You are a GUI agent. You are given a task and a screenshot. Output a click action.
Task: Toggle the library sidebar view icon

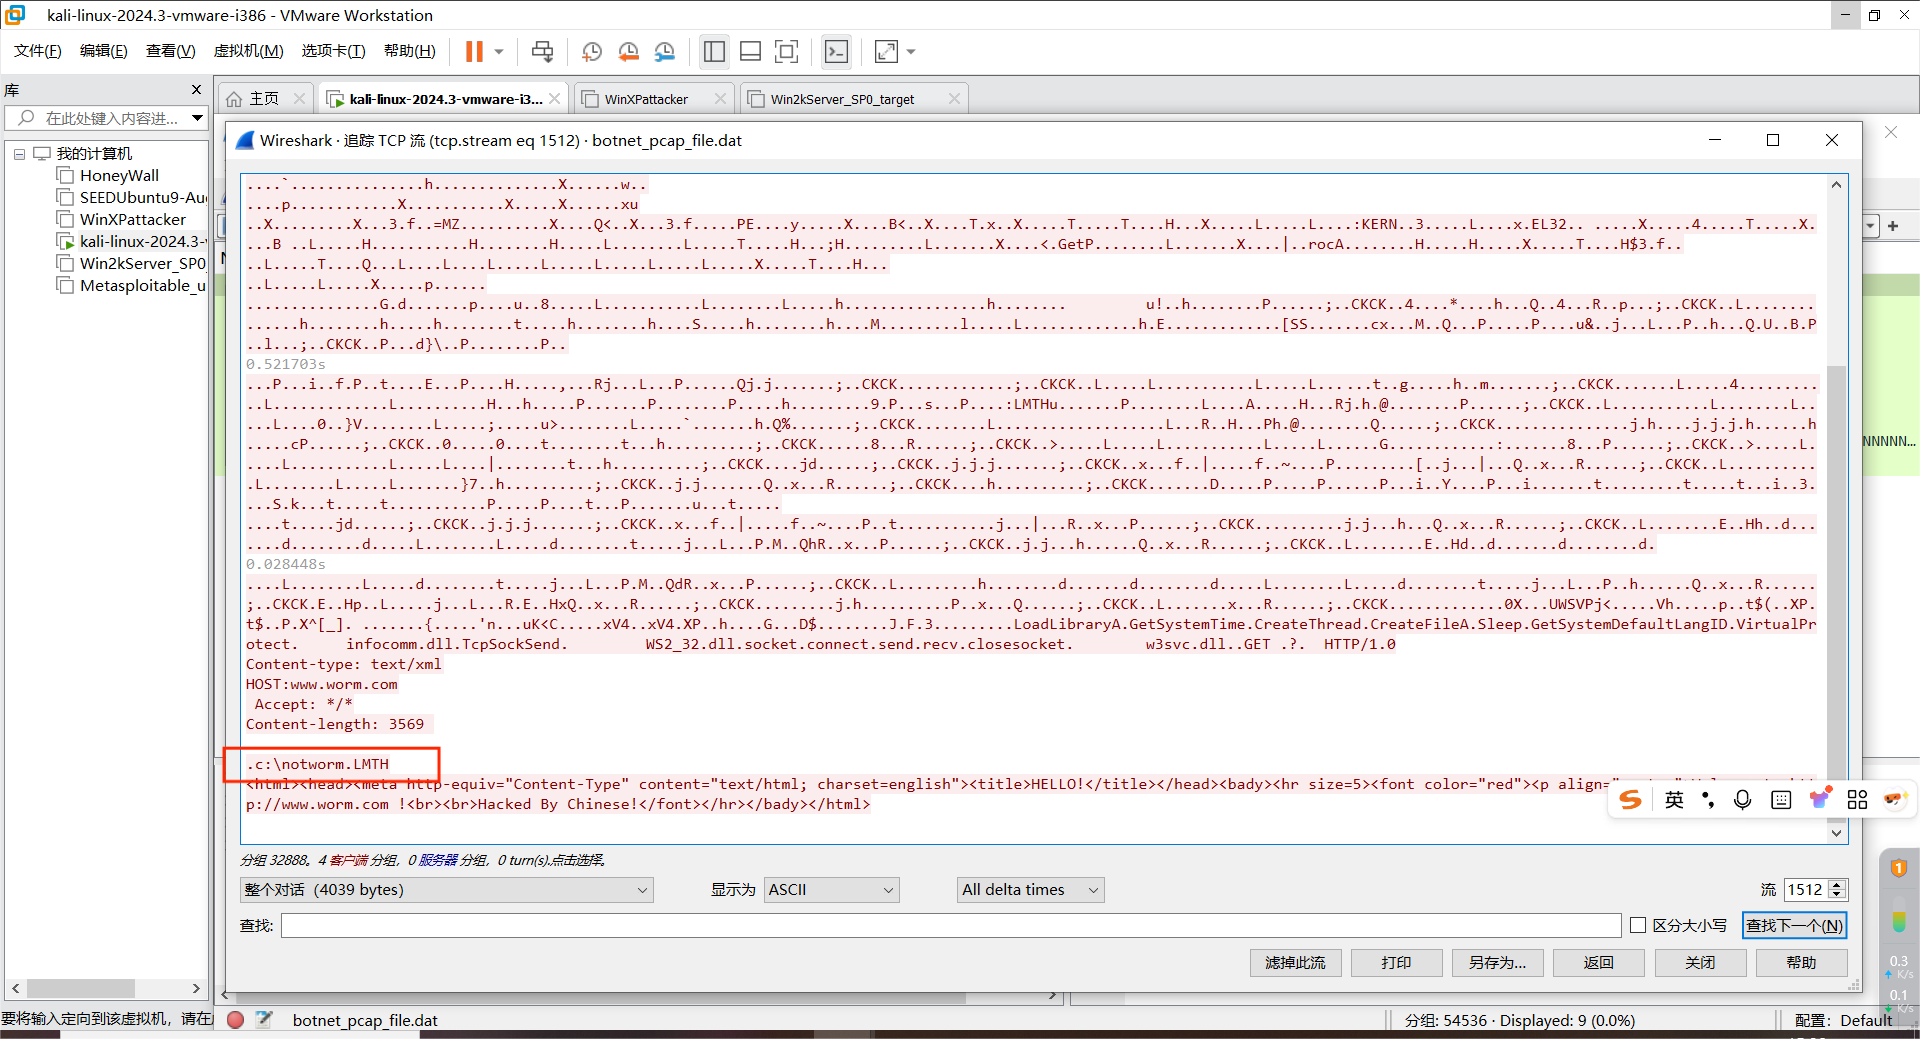(714, 52)
